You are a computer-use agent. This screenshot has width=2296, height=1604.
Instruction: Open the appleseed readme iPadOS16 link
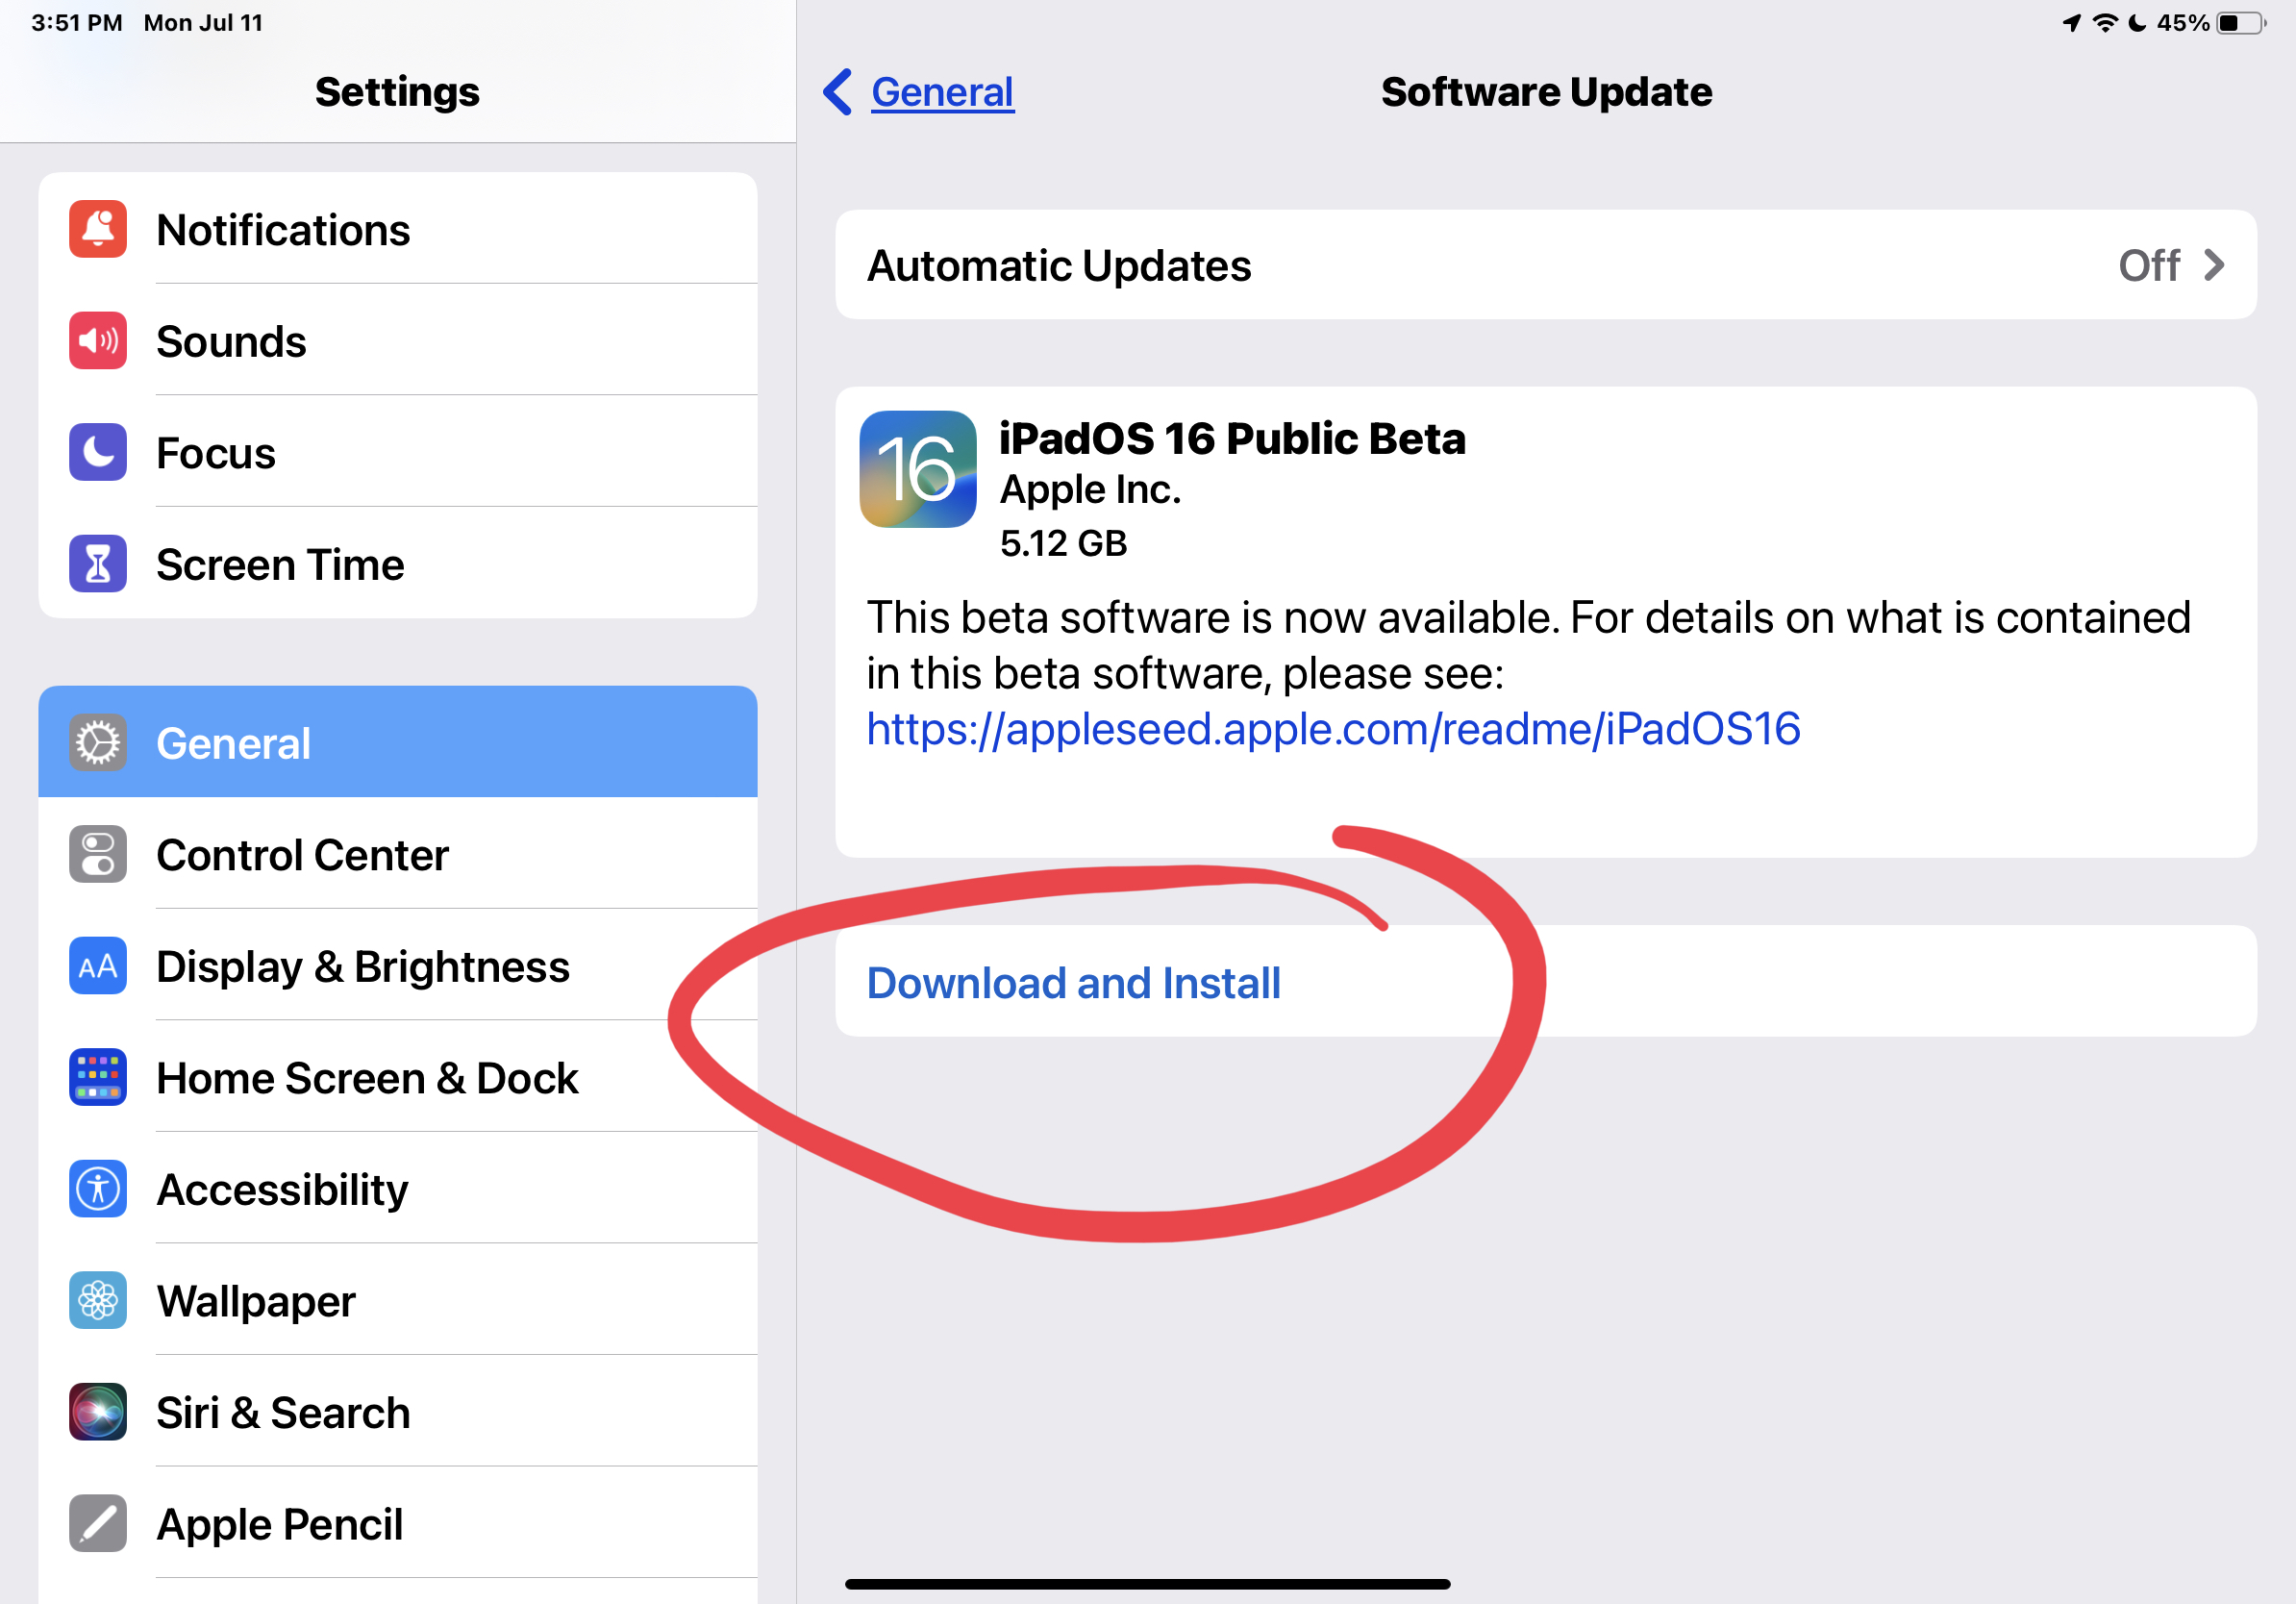point(1333,729)
